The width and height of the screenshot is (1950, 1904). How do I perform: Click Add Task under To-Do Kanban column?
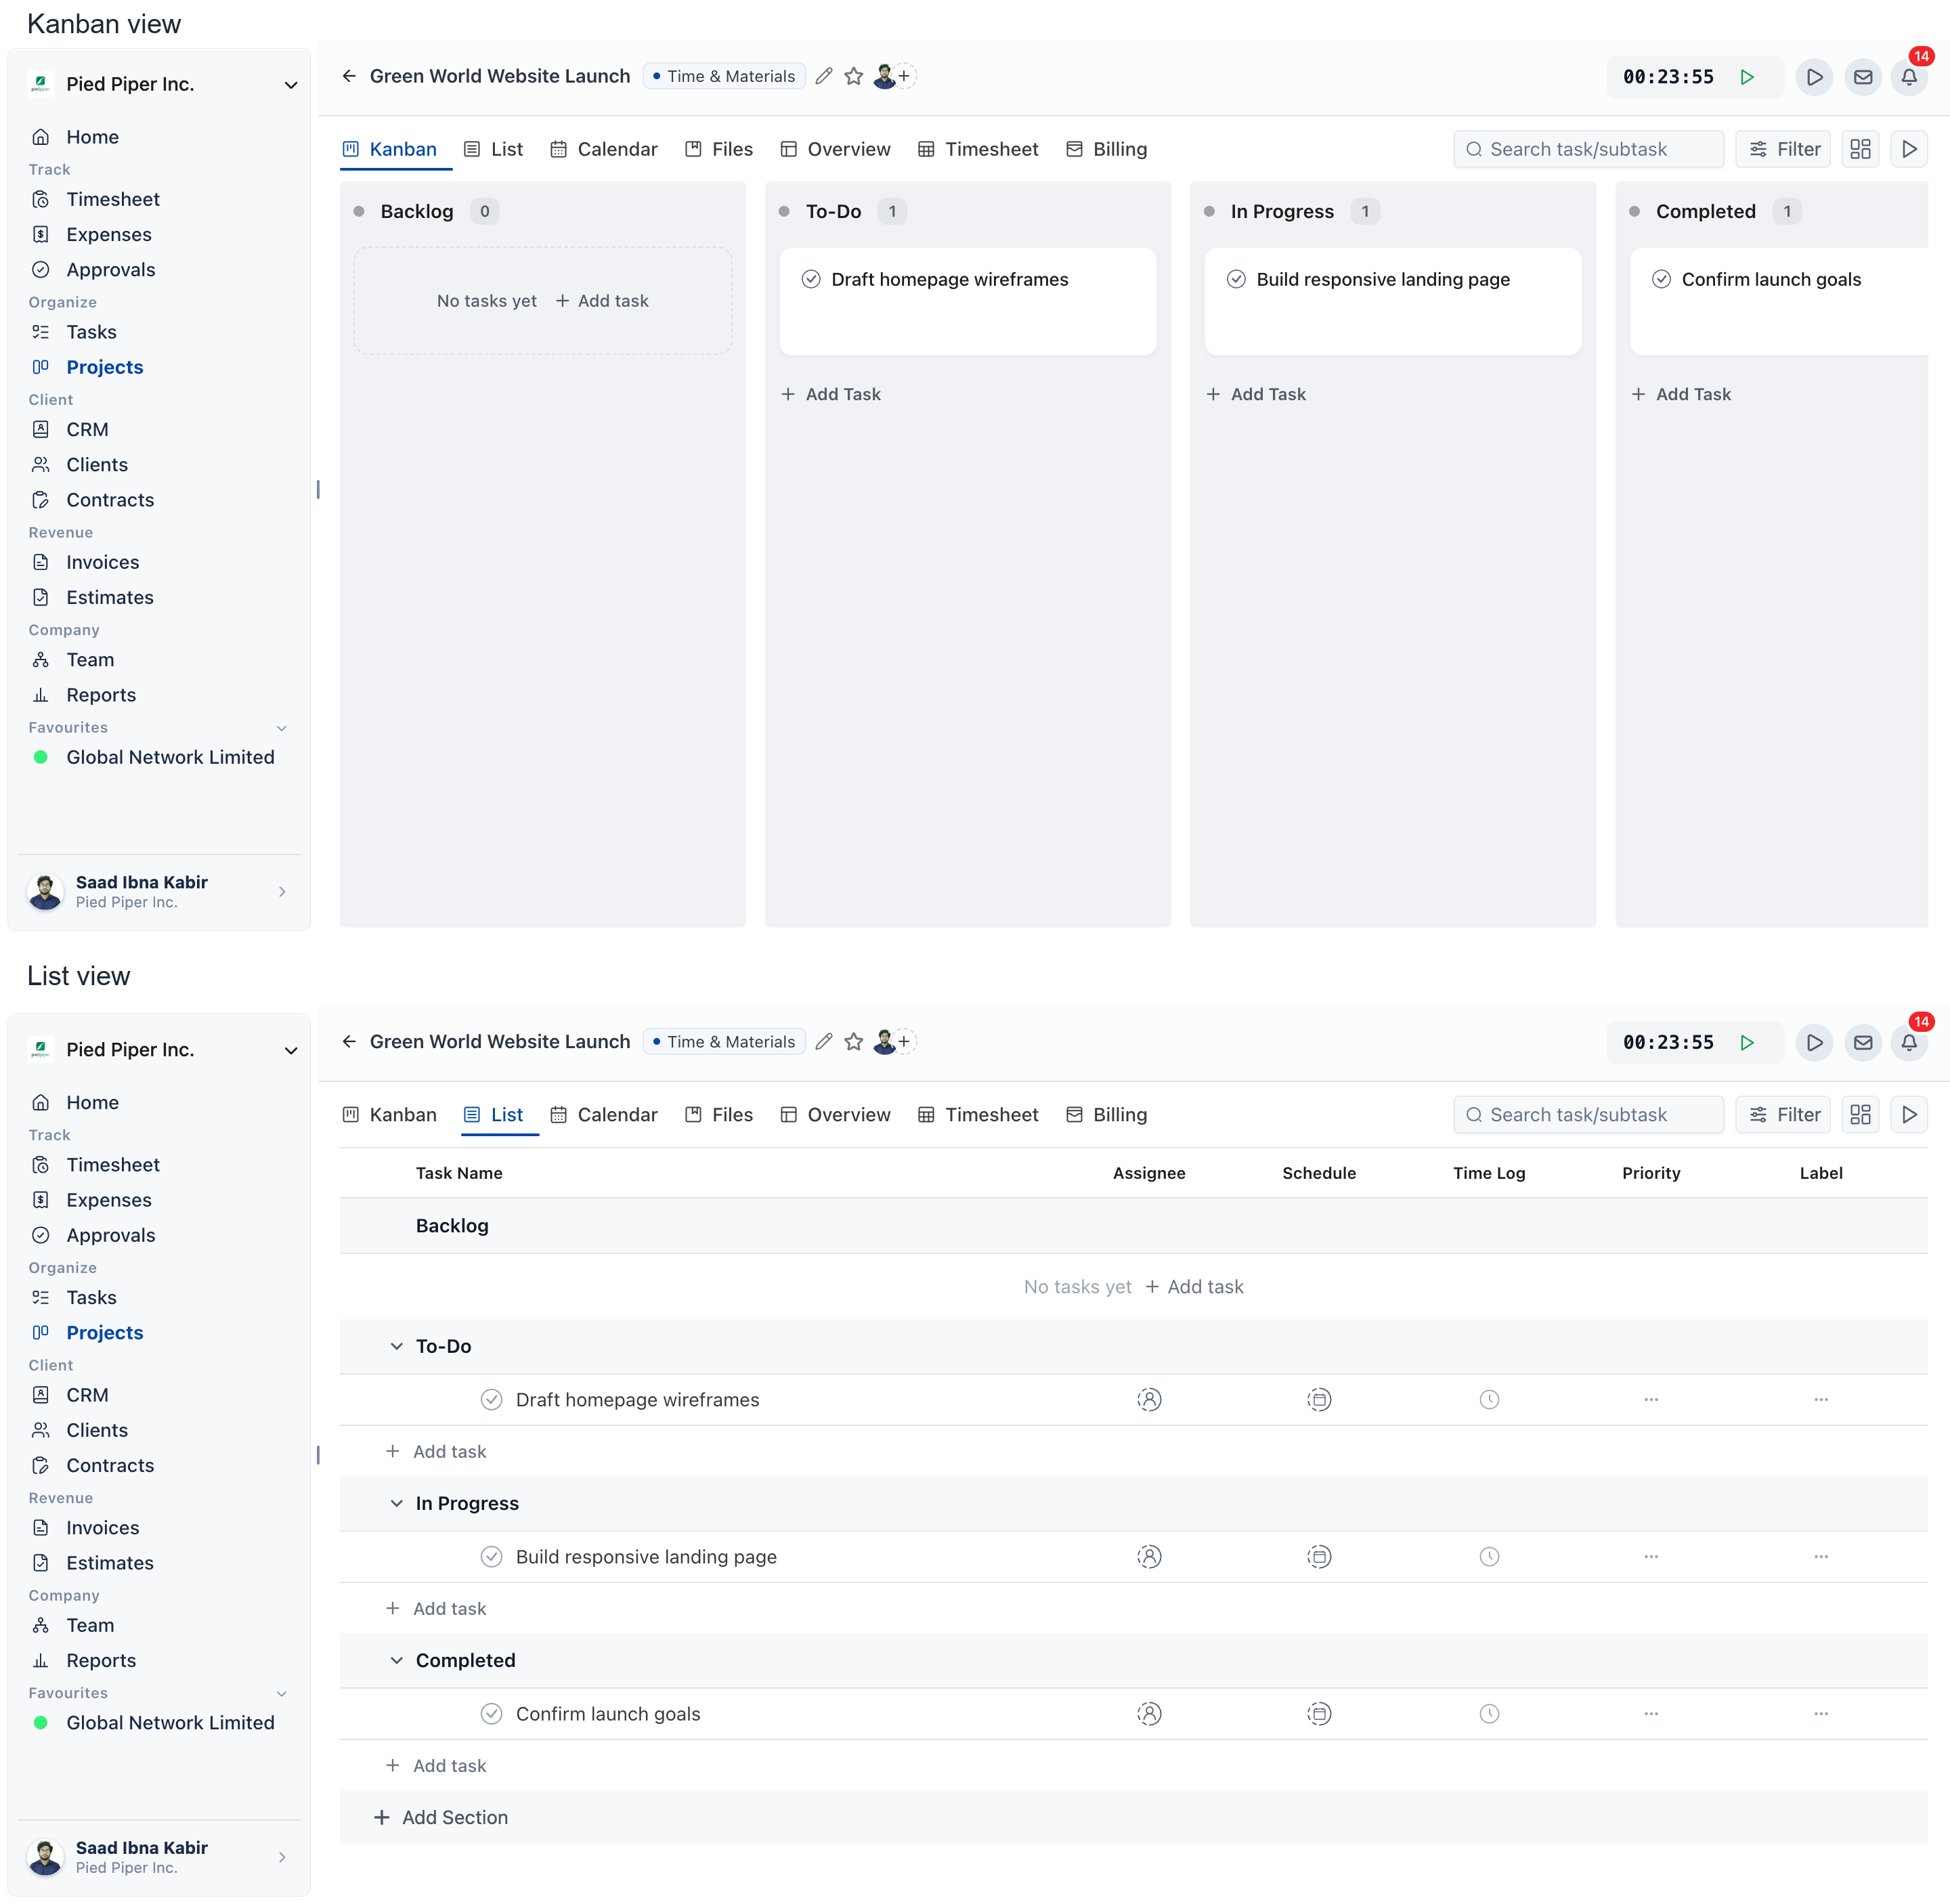[831, 394]
